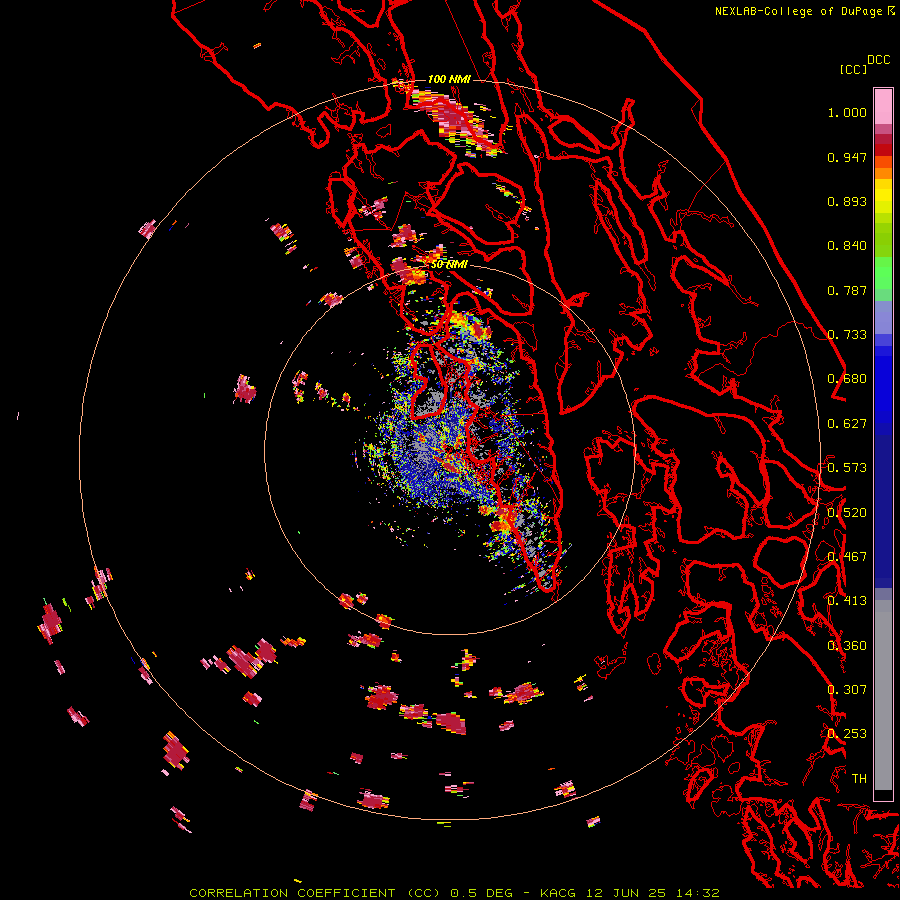Select the 0.680 legend value
Screen dimensions: 900x900
coord(847,379)
